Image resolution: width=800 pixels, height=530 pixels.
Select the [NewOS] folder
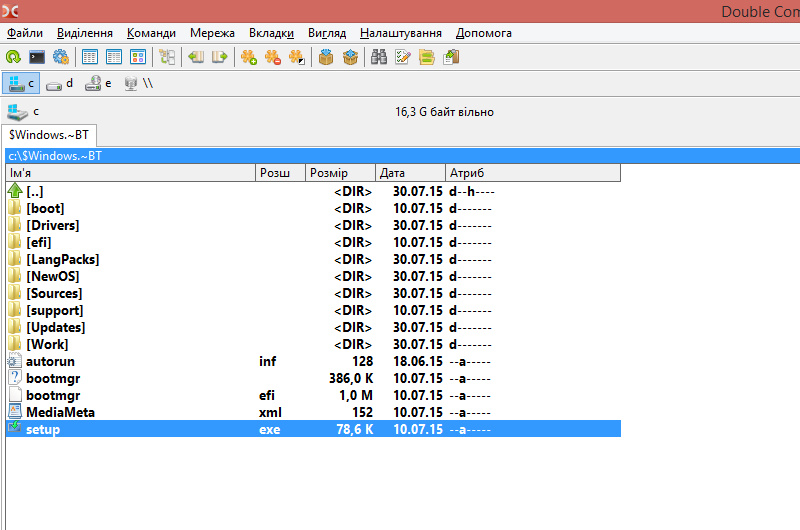point(313,276)
